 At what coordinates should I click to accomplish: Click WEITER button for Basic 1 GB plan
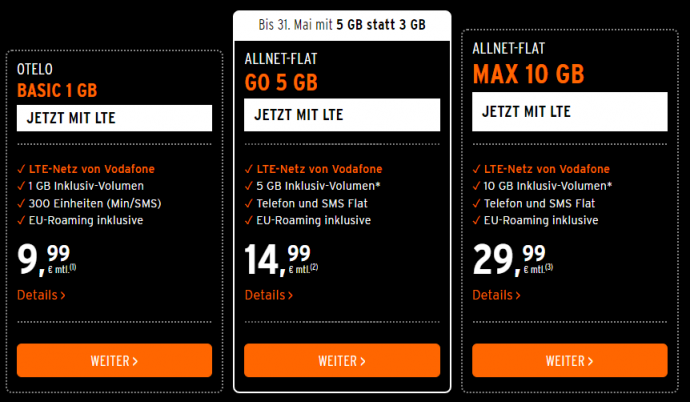pos(114,360)
